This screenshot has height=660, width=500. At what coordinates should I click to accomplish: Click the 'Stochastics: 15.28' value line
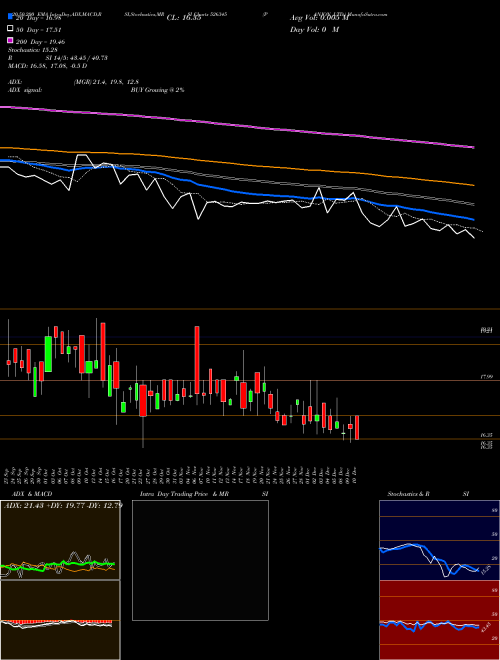[x=33, y=50]
